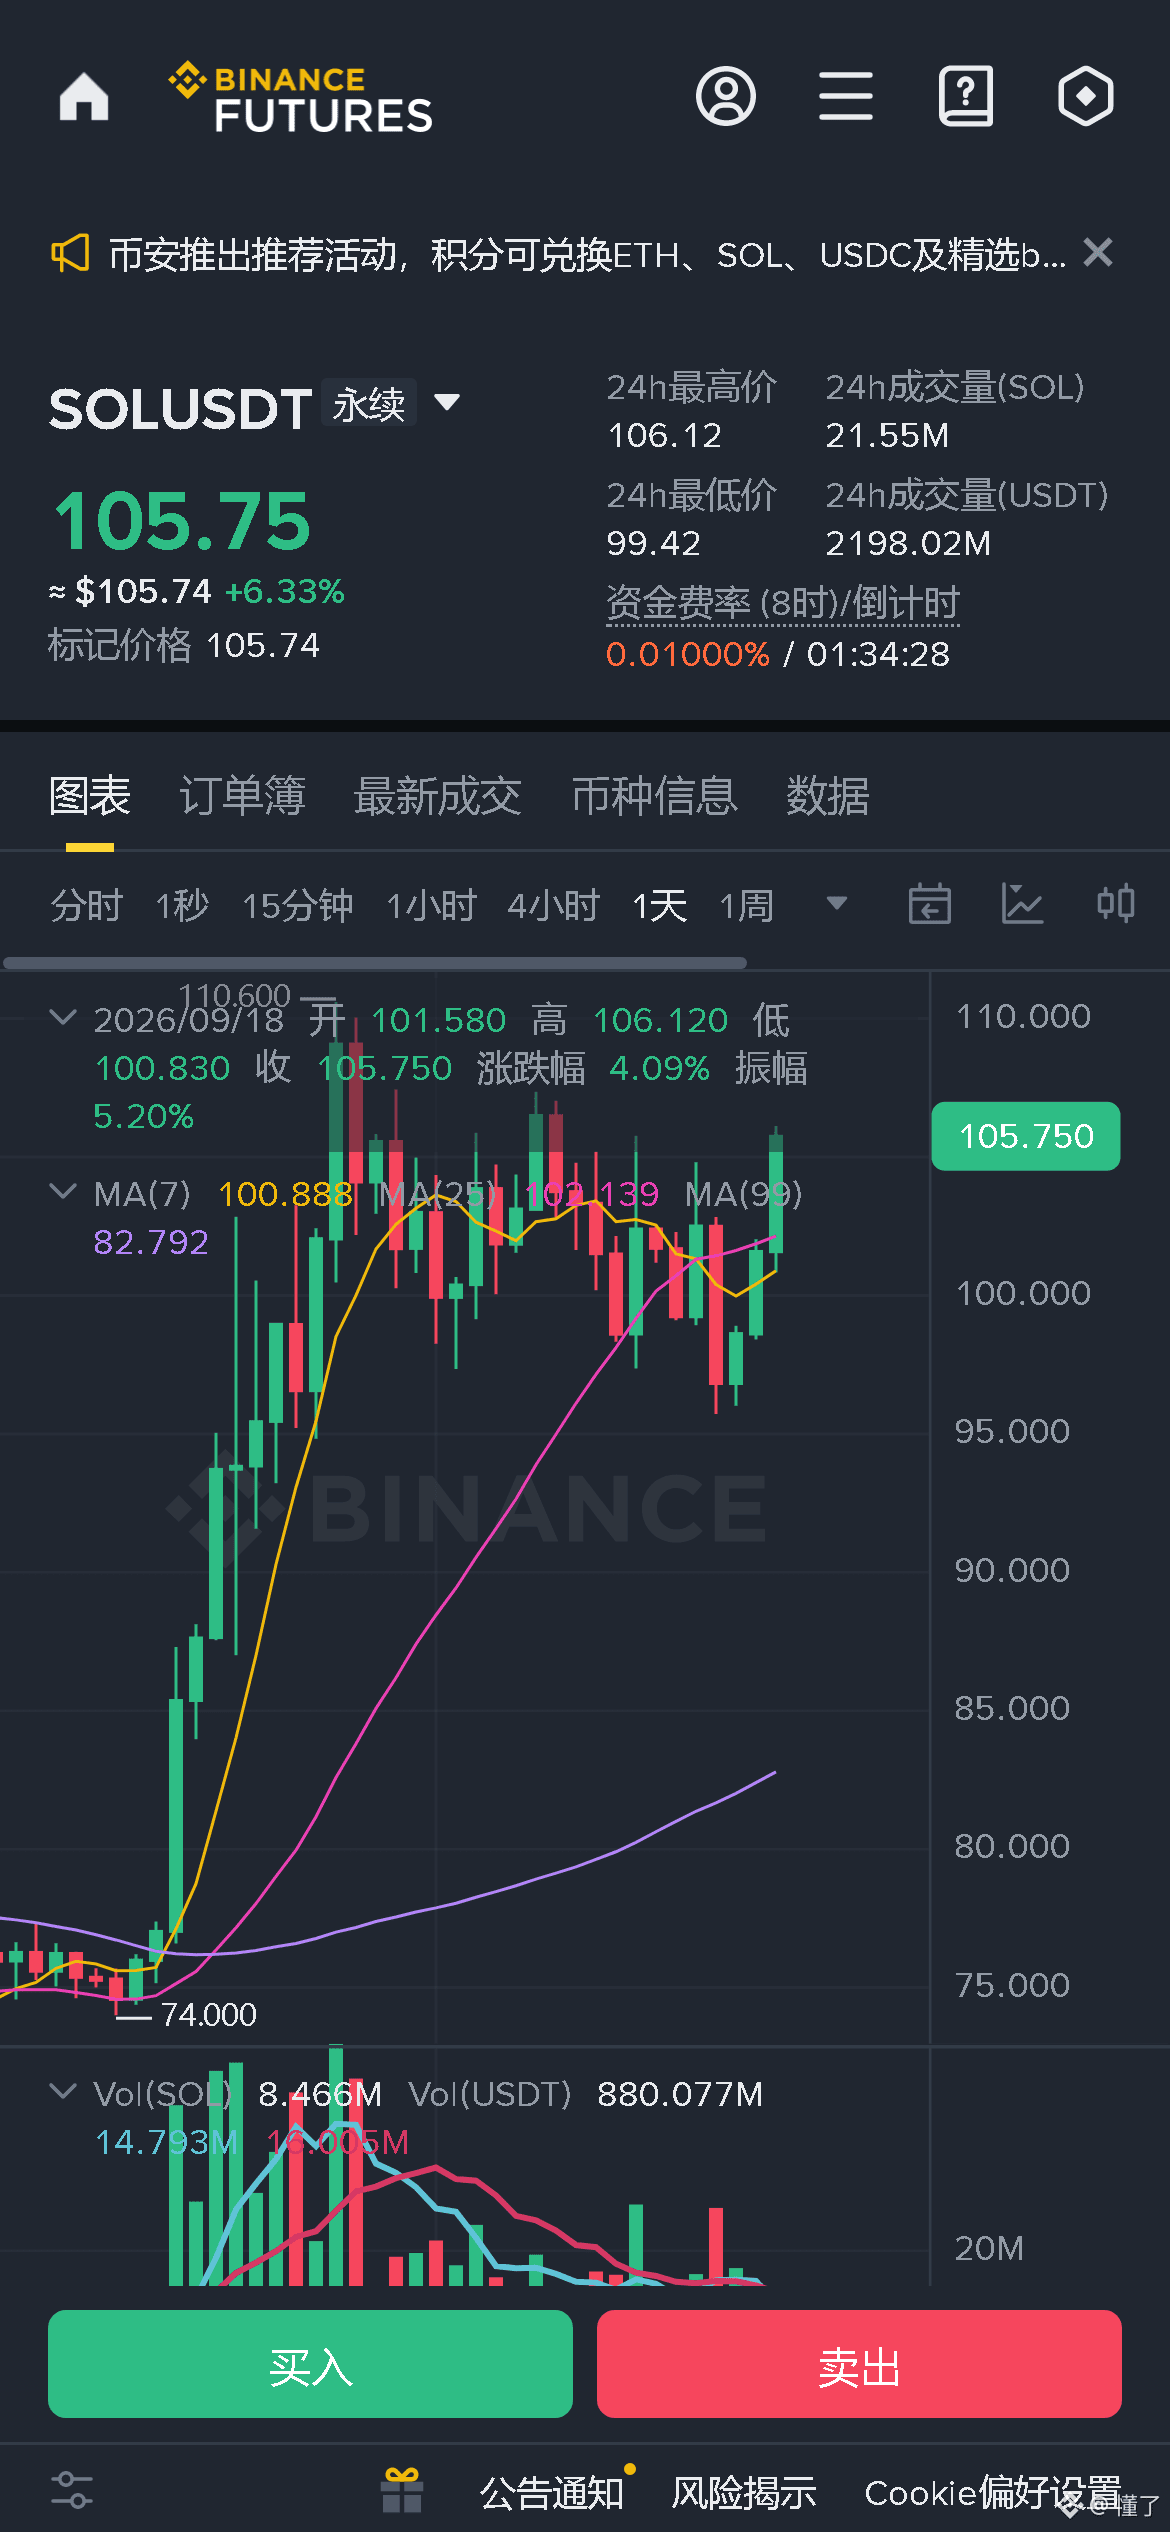Expand the SOLUSDT contract selector arrow
This screenshot has height=2532, width=1170.
tap(447, 402)
